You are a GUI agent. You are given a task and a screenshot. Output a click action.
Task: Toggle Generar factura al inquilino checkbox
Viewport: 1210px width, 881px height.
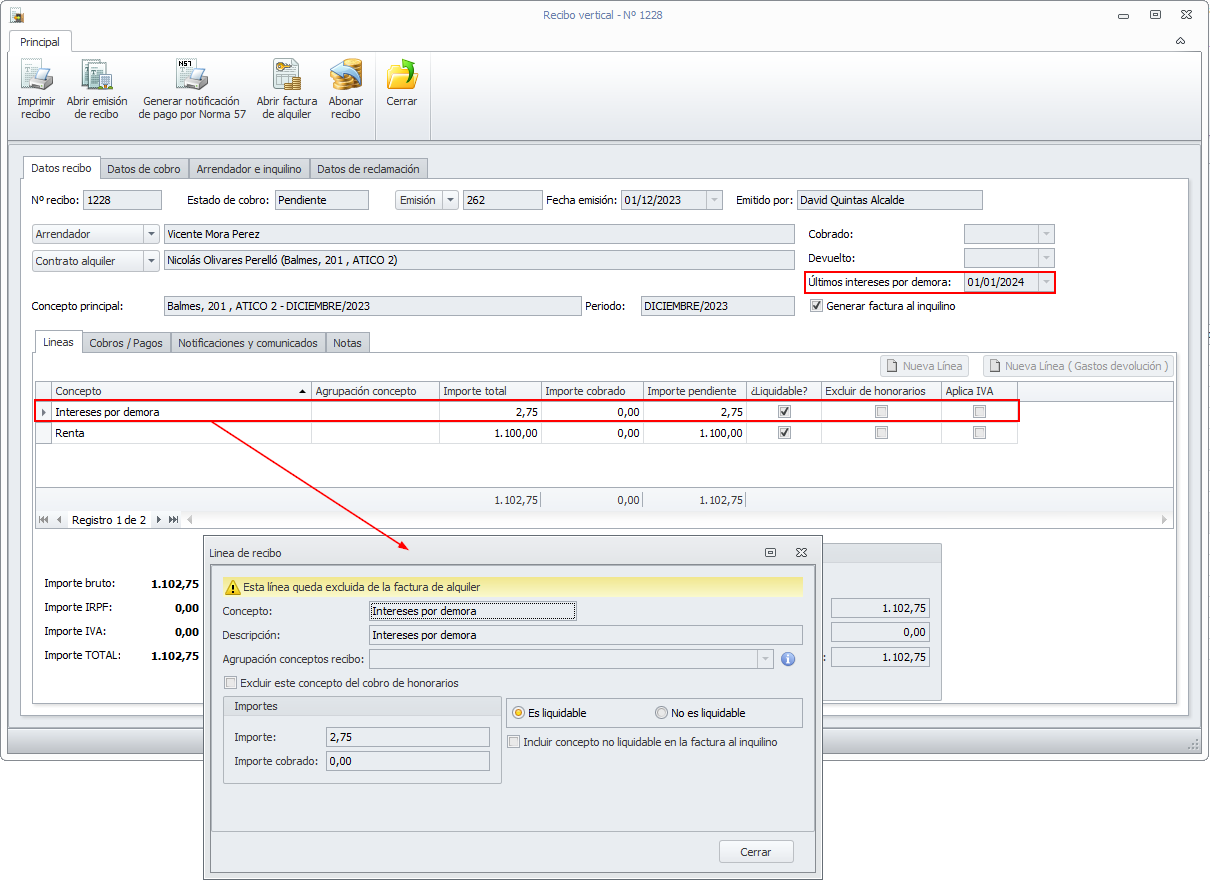[x=817, y=306]
